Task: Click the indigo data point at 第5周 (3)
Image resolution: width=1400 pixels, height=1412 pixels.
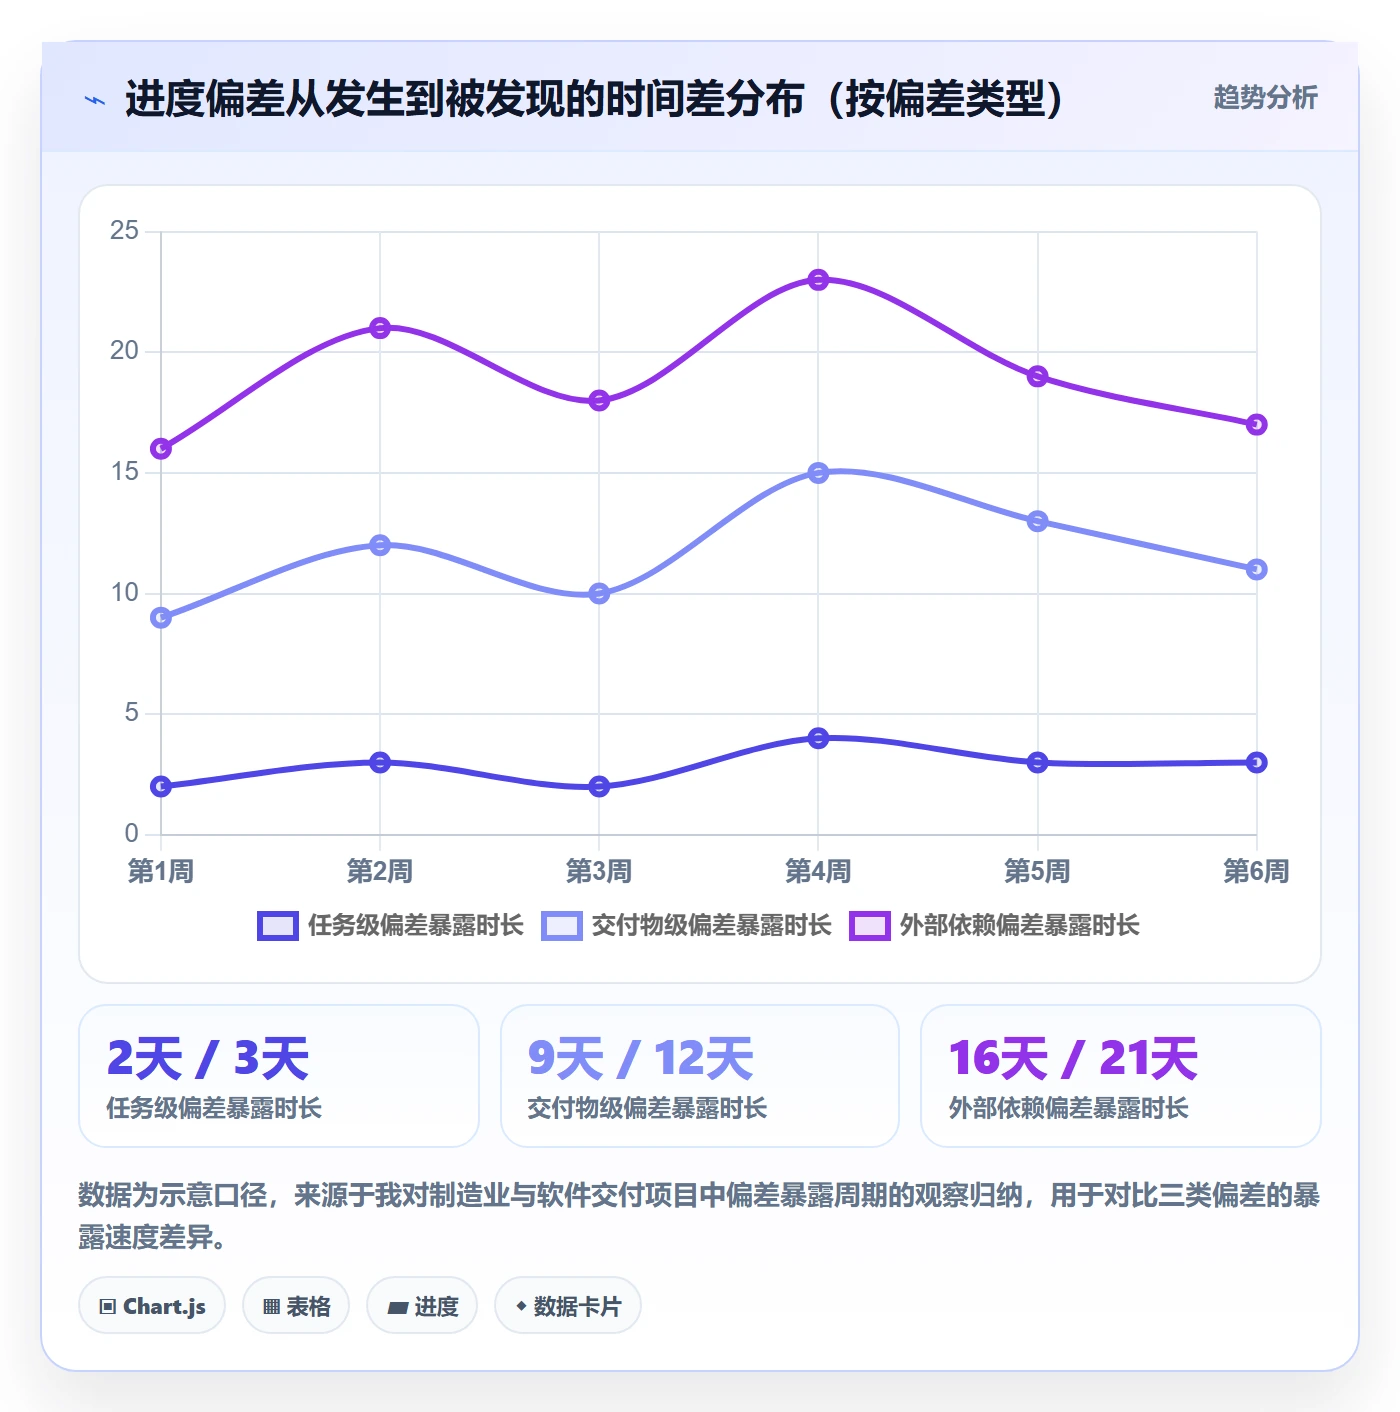Action: 1038,762
